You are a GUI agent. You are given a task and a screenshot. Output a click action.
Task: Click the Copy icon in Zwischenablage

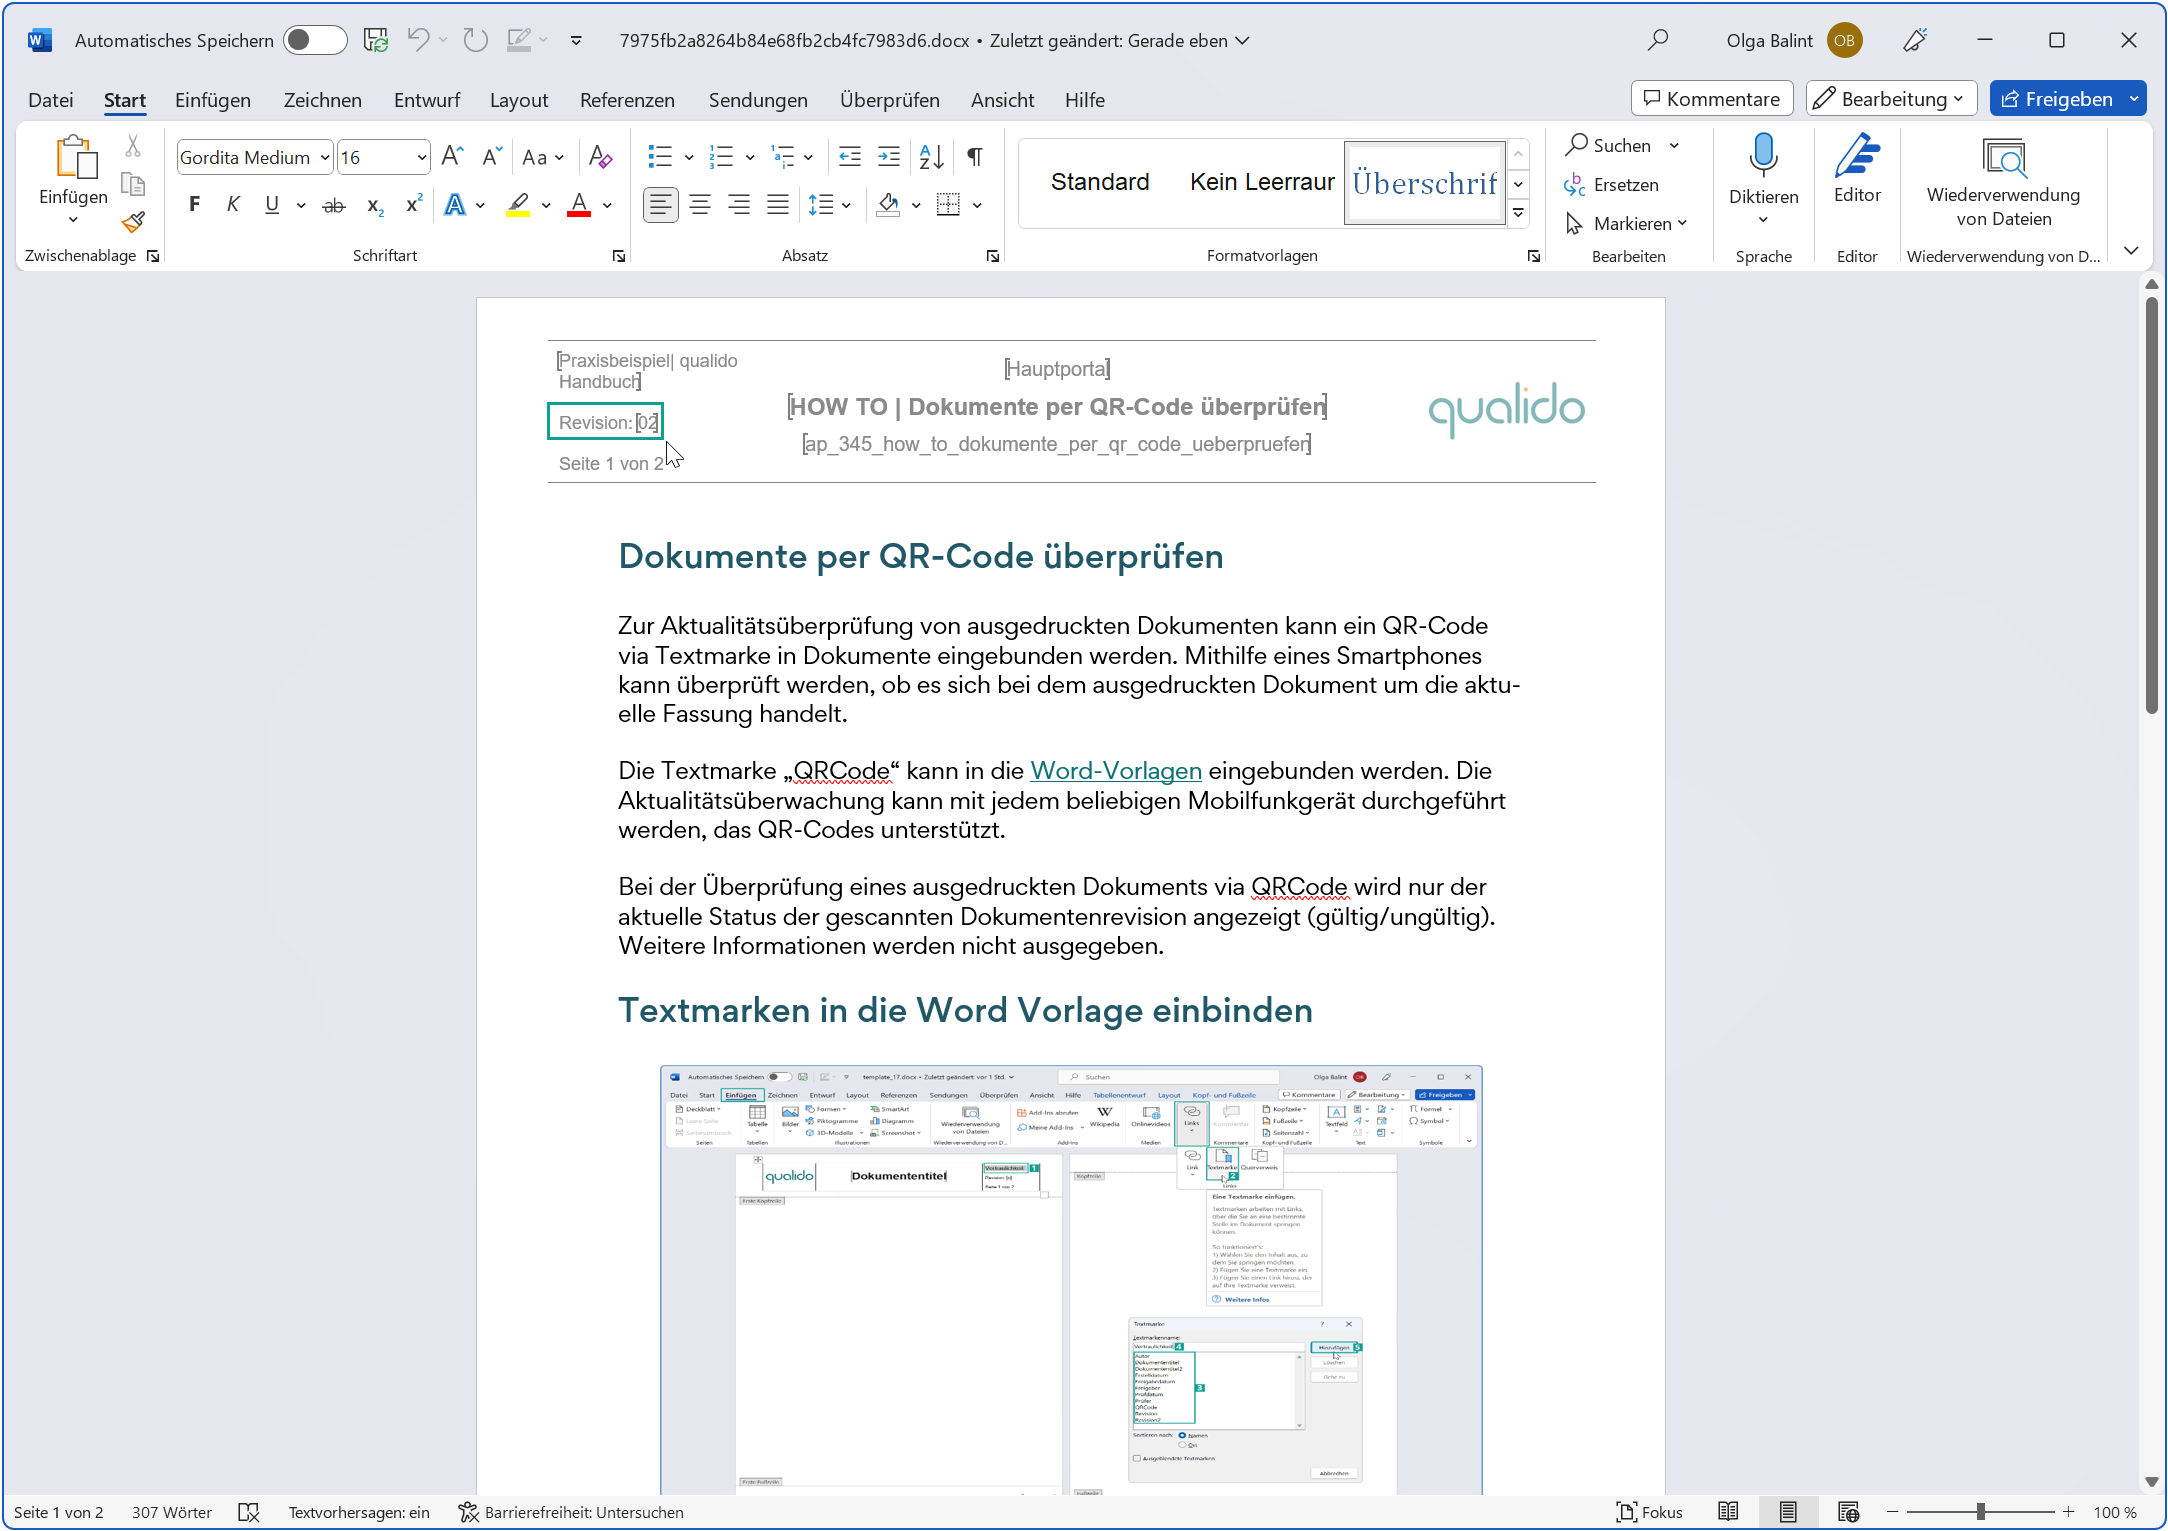click(x=133, y=184)
